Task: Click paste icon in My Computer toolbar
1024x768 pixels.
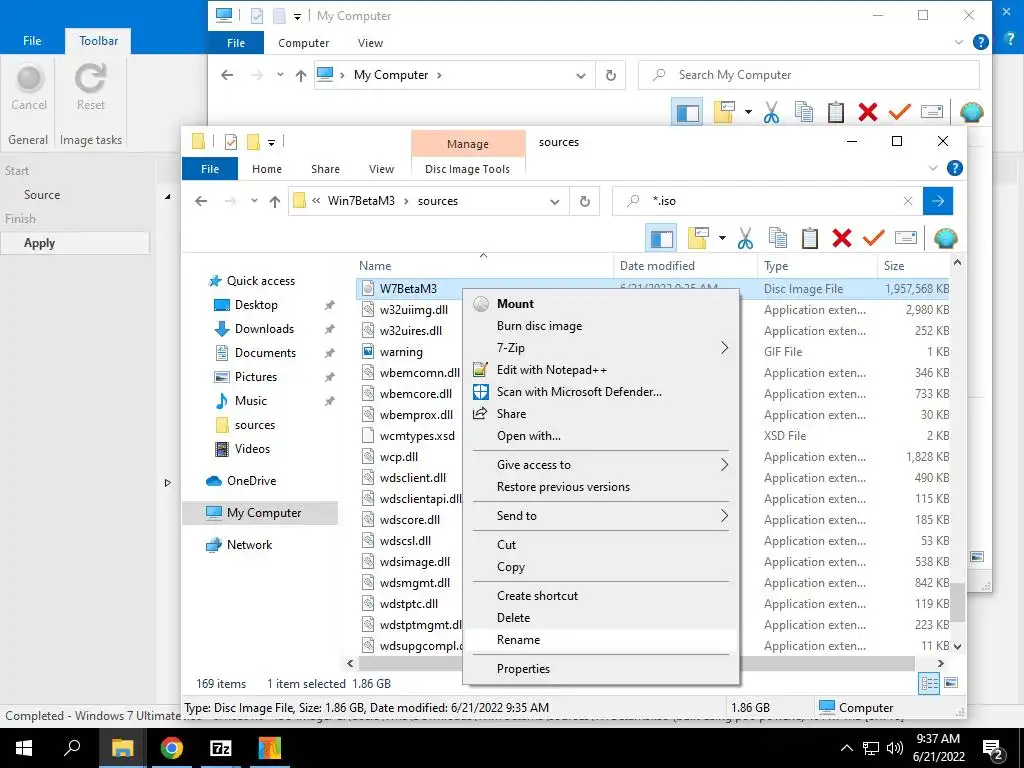Action: (x=836, y=112)
